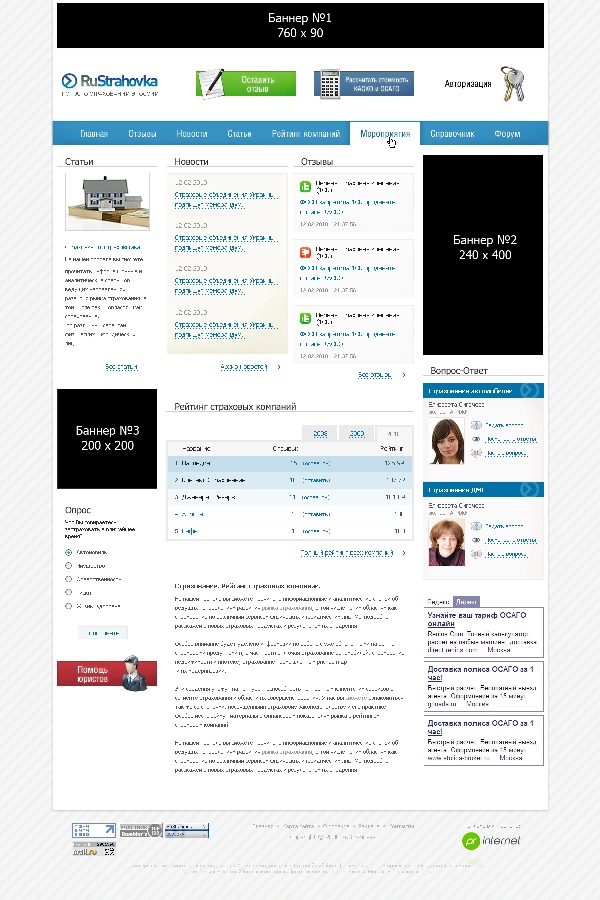Switch the rating table to the 2009 tab

tap(357, 433)
